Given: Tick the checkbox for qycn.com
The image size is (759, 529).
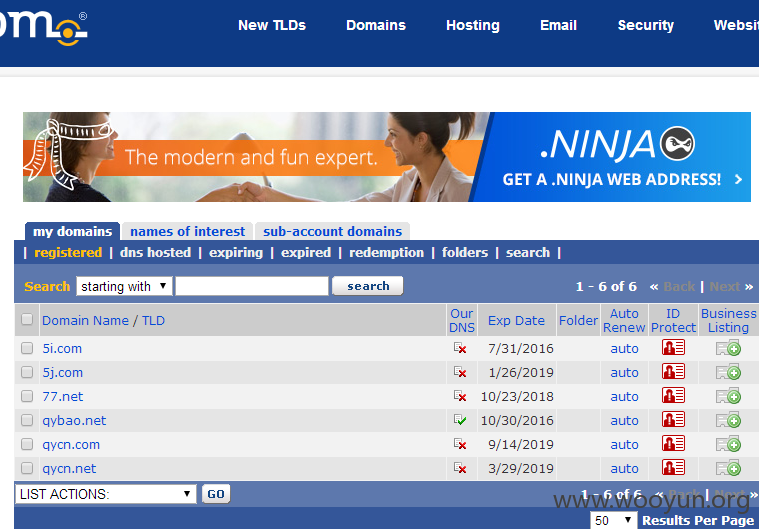Looking at the screenshot, I should tap(27, 444).
